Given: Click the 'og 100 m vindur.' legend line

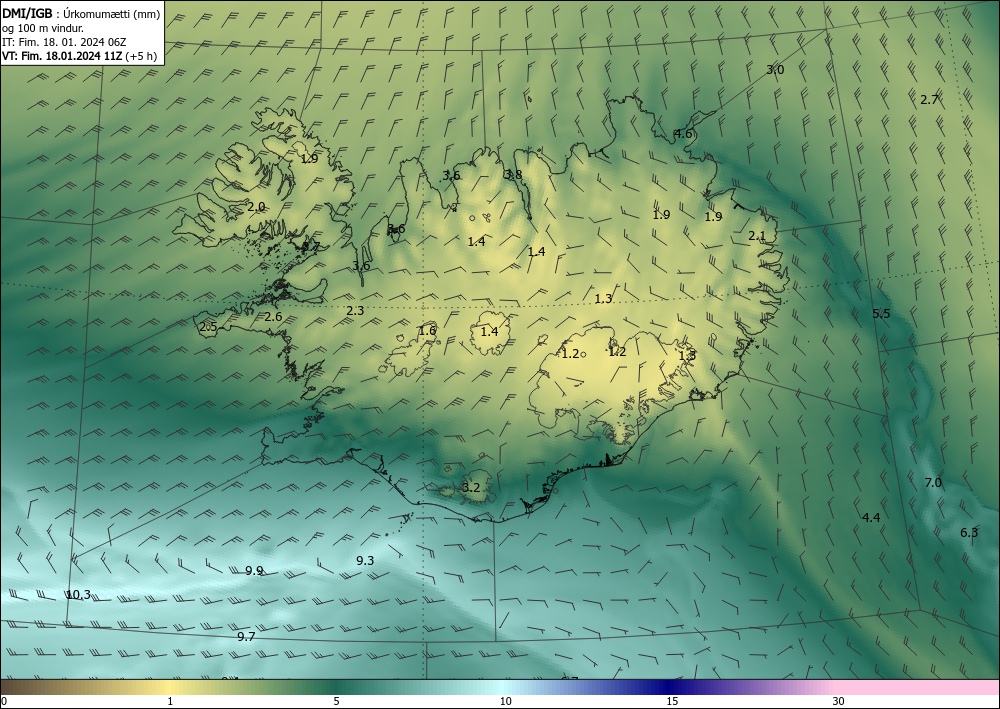Looking at the screenshot, I should [x=43, y=27].
